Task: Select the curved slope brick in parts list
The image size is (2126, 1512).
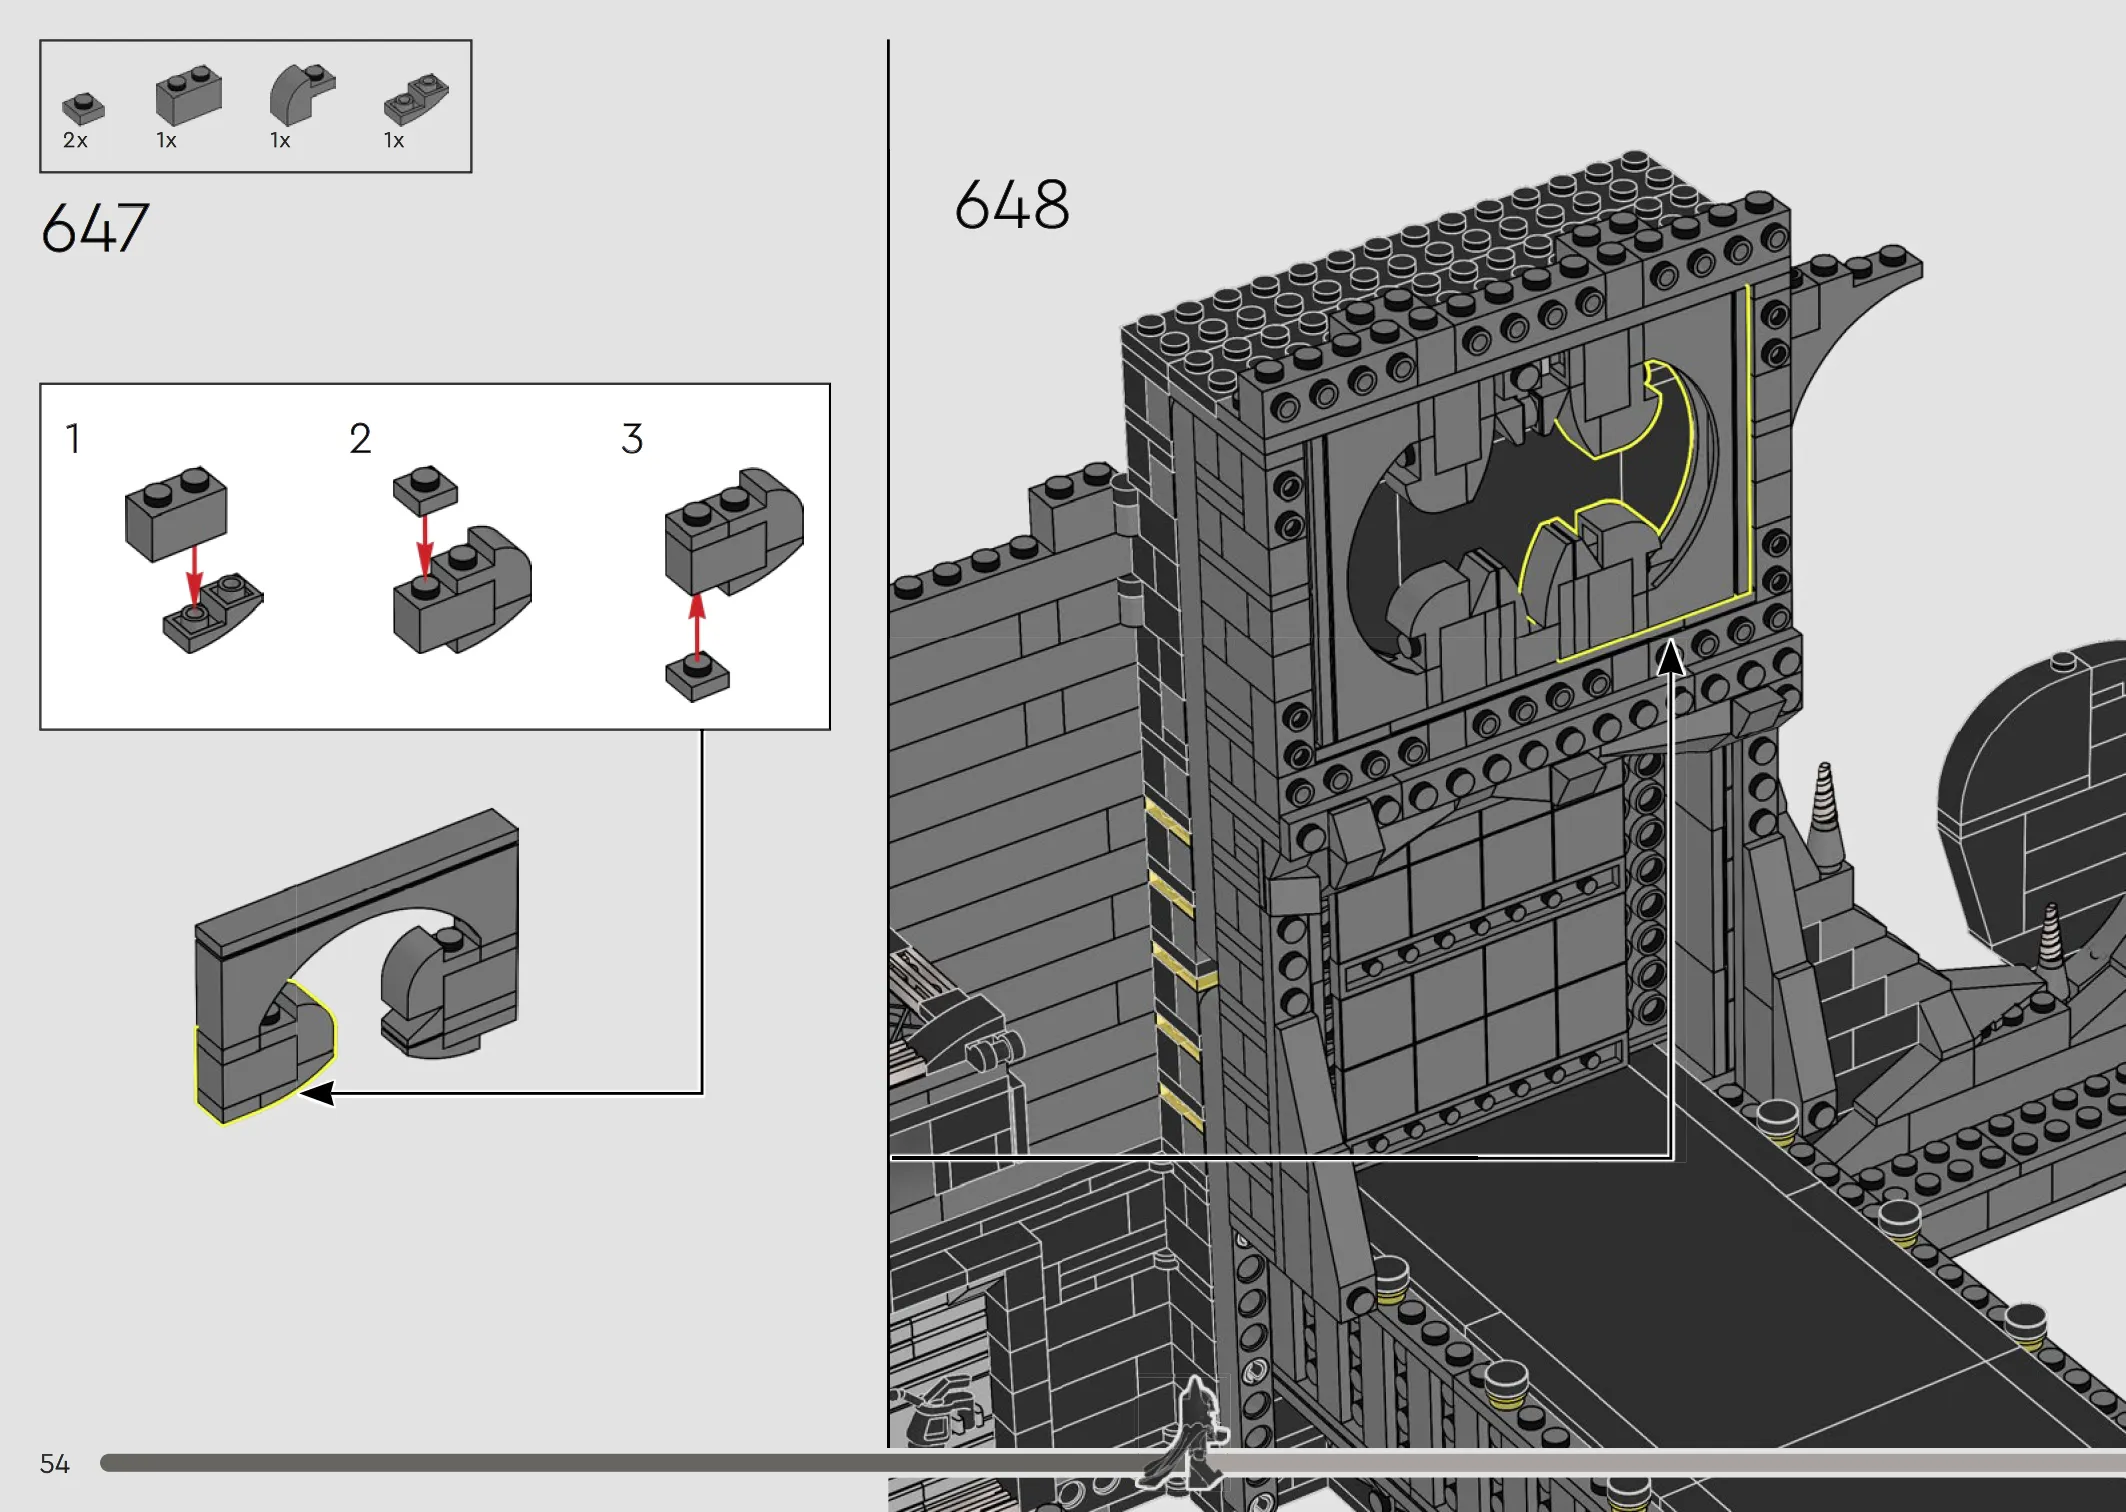Action: (302, 94)
